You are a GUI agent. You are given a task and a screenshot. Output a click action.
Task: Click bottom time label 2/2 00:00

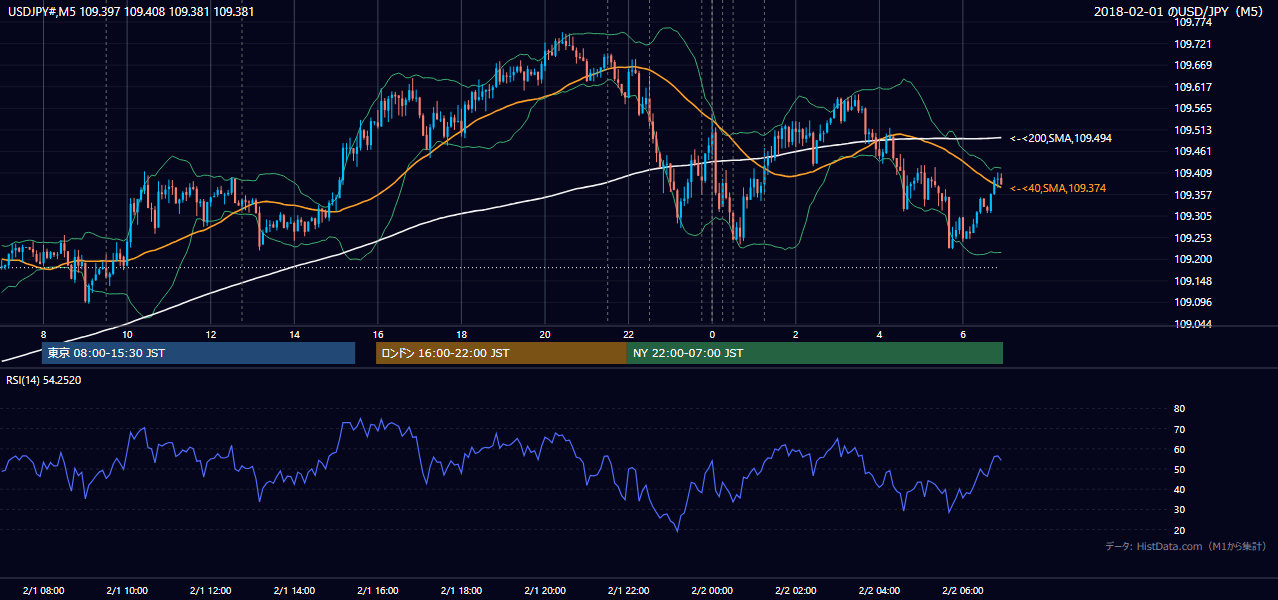pyautogui.click(x=712, y=591)
